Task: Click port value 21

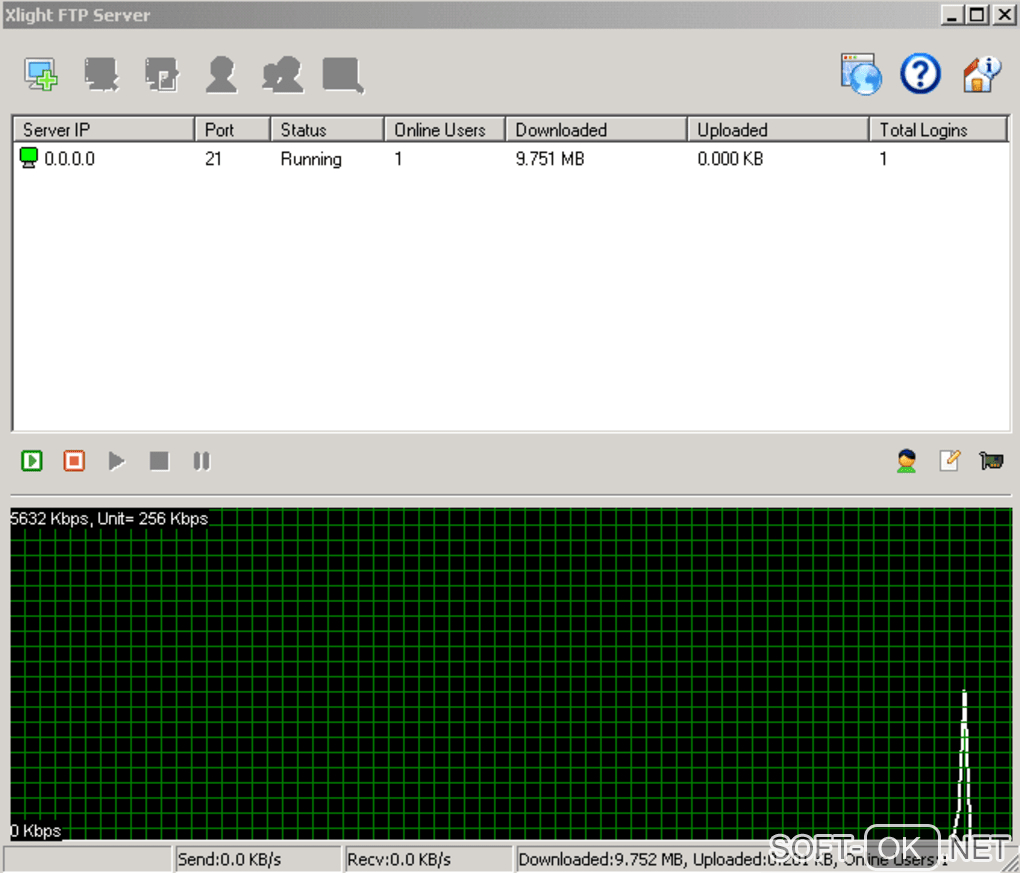Action: click(213, 159)
